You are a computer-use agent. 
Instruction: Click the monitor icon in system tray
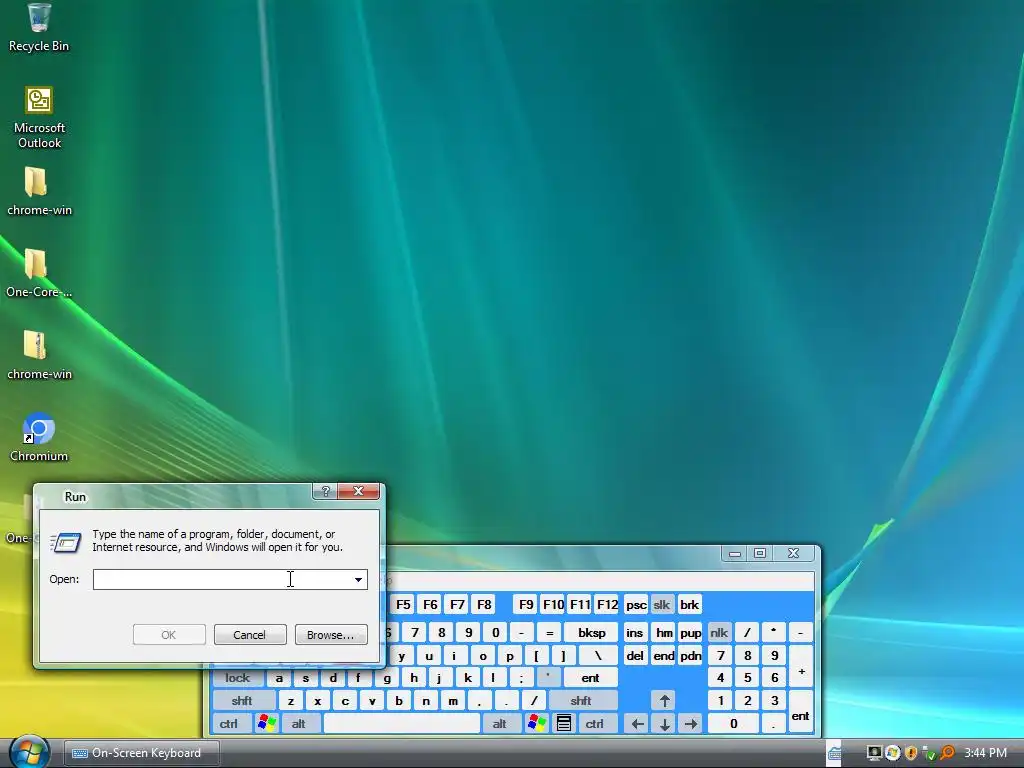[x=874, y=753]
